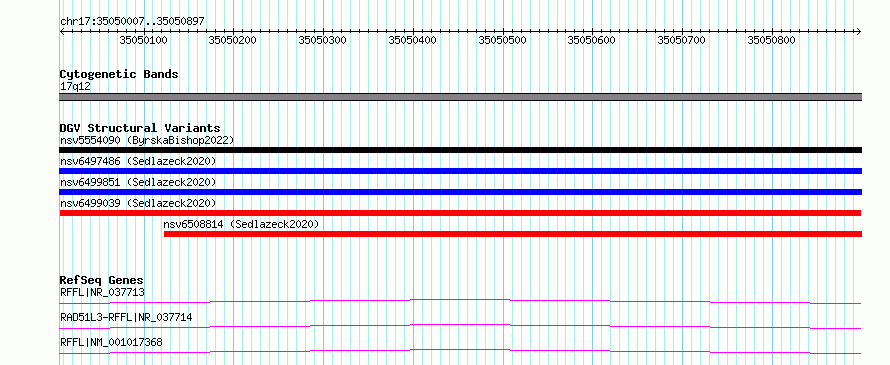890x365 pixels.
Task: Click the chr17:35050007..35050897 coordinate label
Action: [132, 22]
